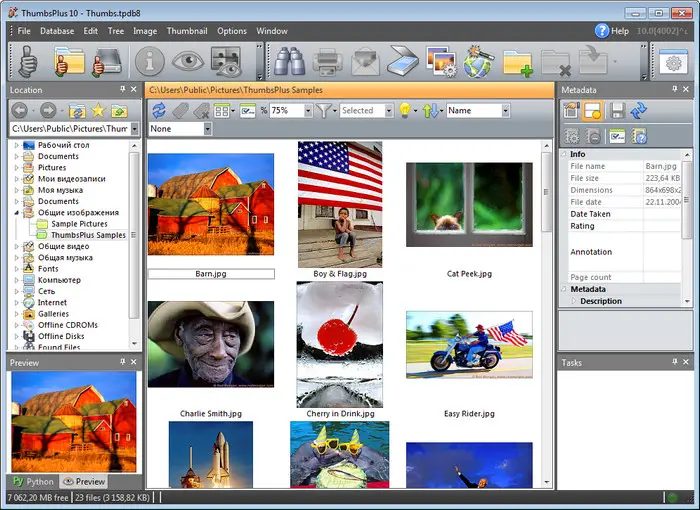Click the printer icon
The height and width of the screenshot is (510, 700).
327,62
